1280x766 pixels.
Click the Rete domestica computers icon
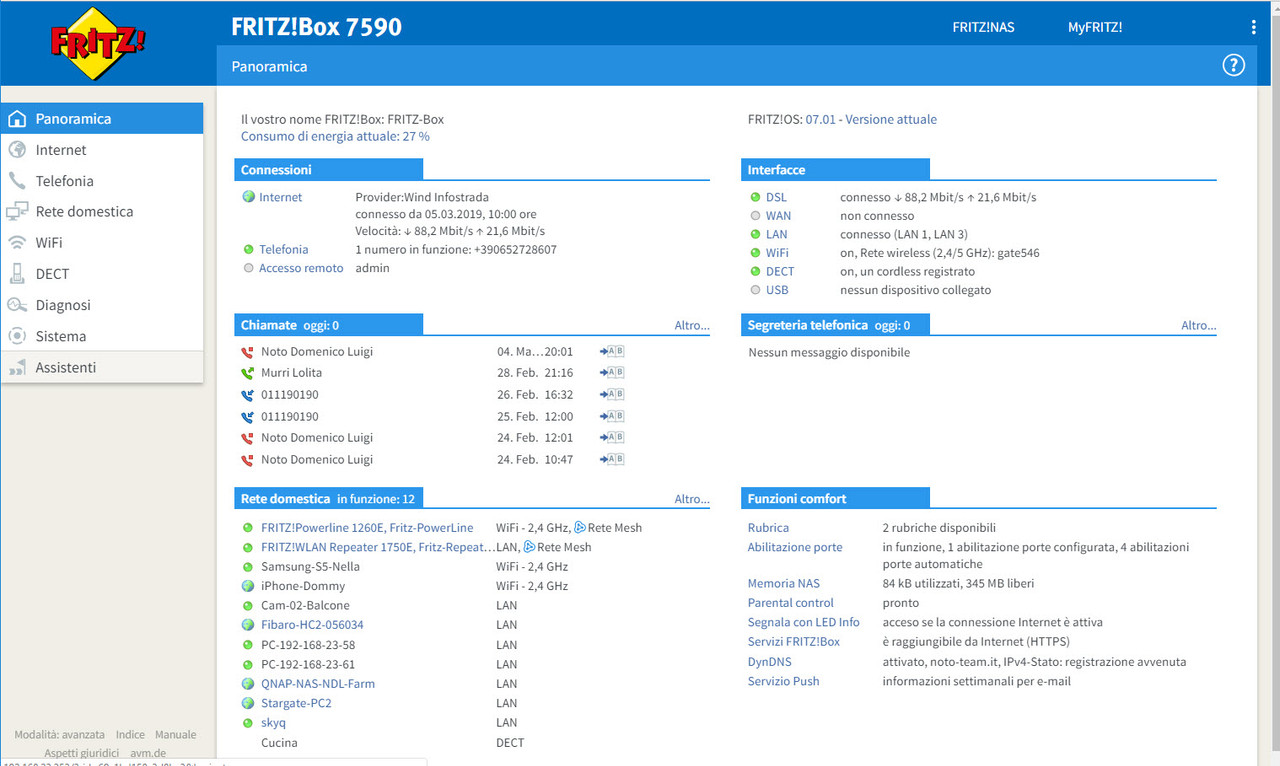pyautogui.click(x=17, y=211)
